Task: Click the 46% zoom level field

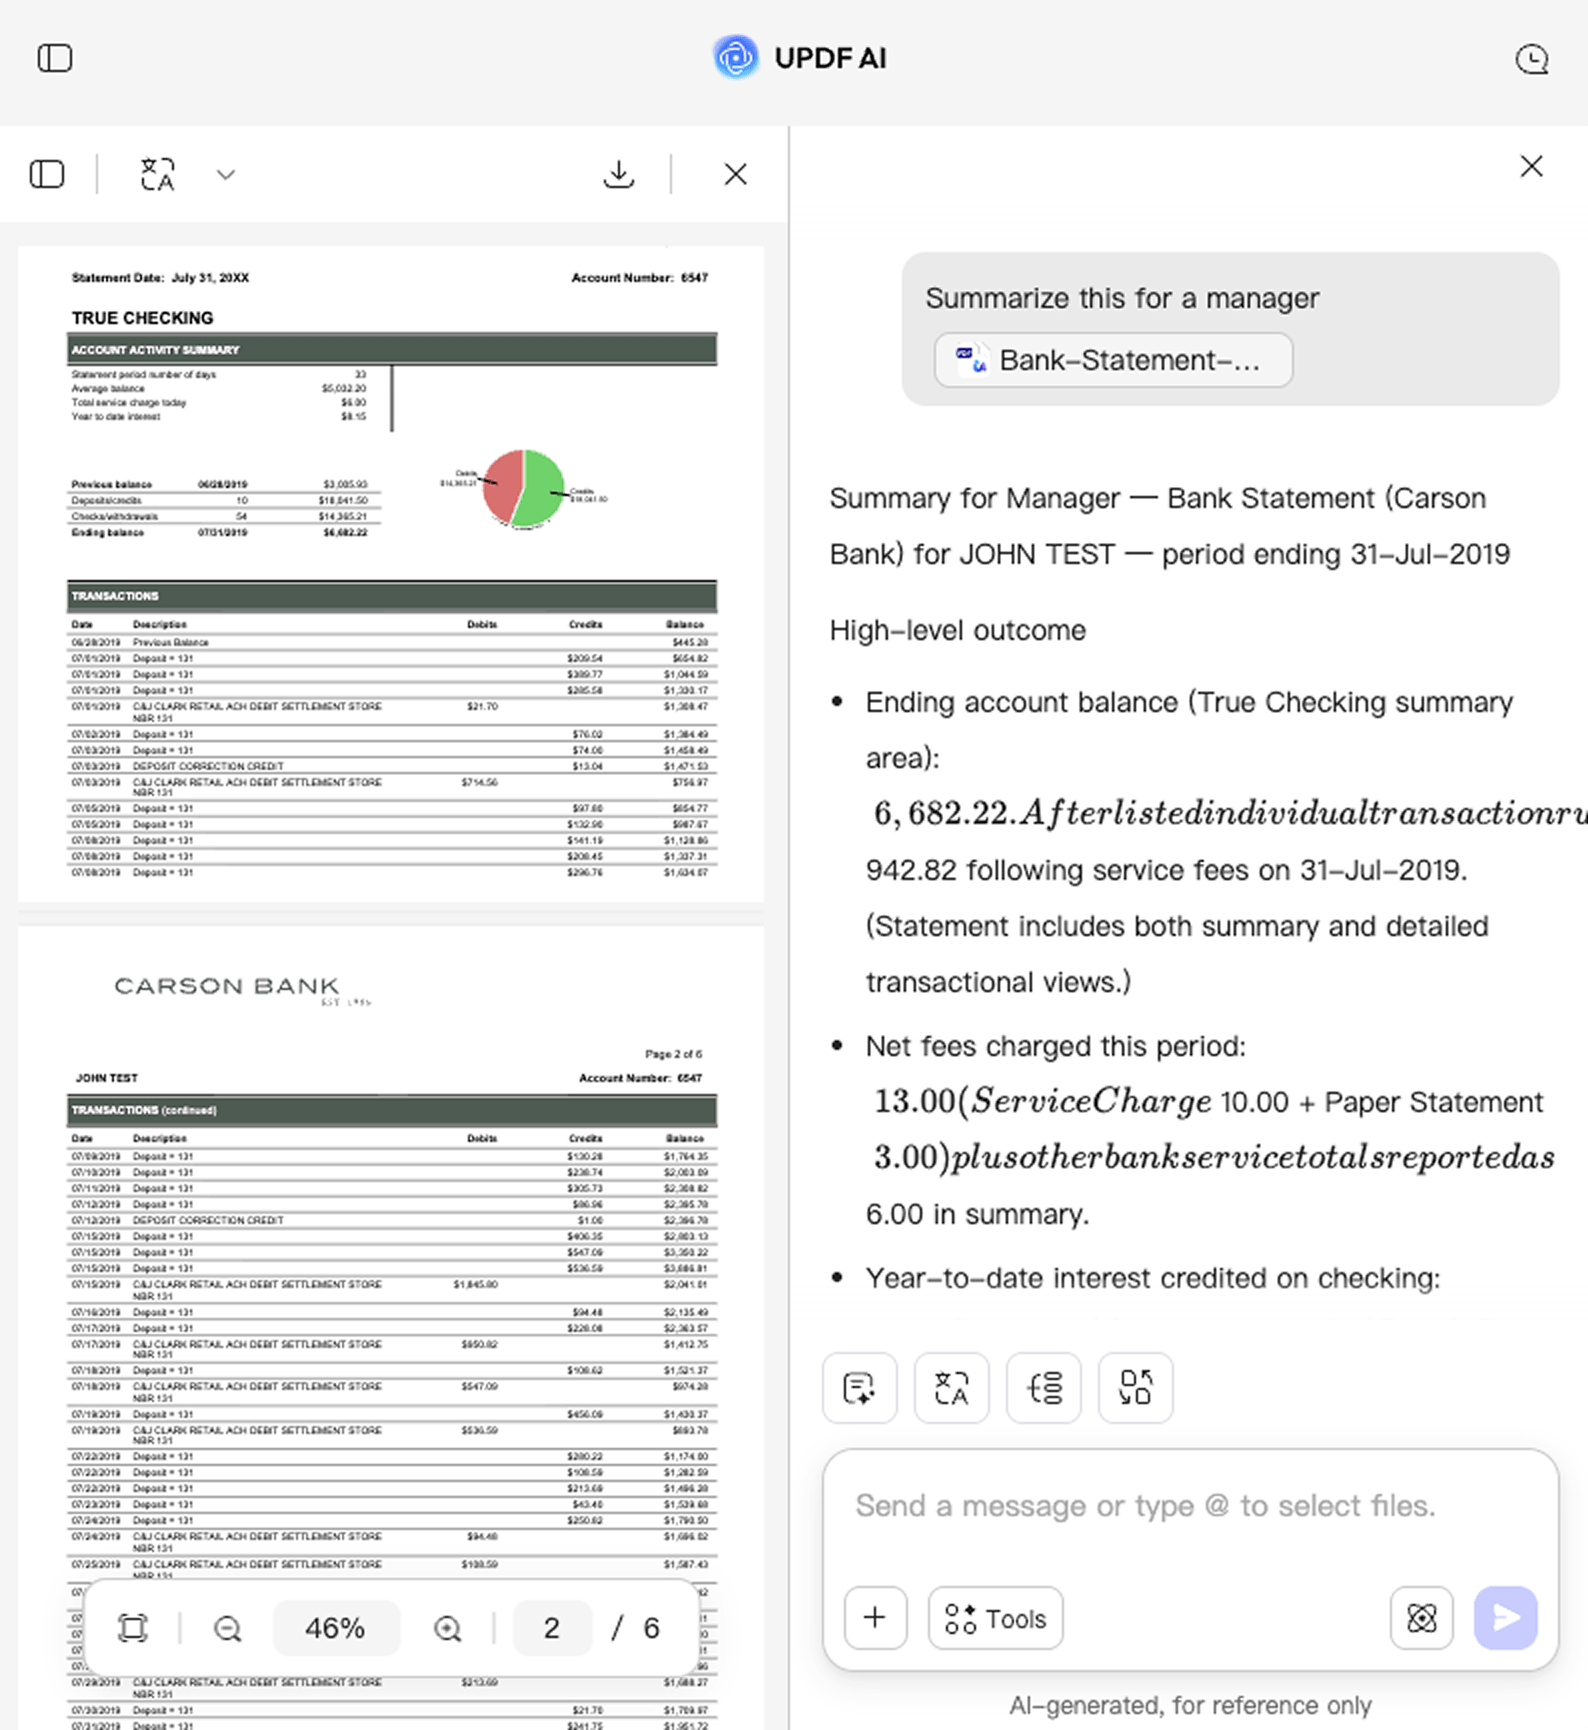Action: point(335,1628)
